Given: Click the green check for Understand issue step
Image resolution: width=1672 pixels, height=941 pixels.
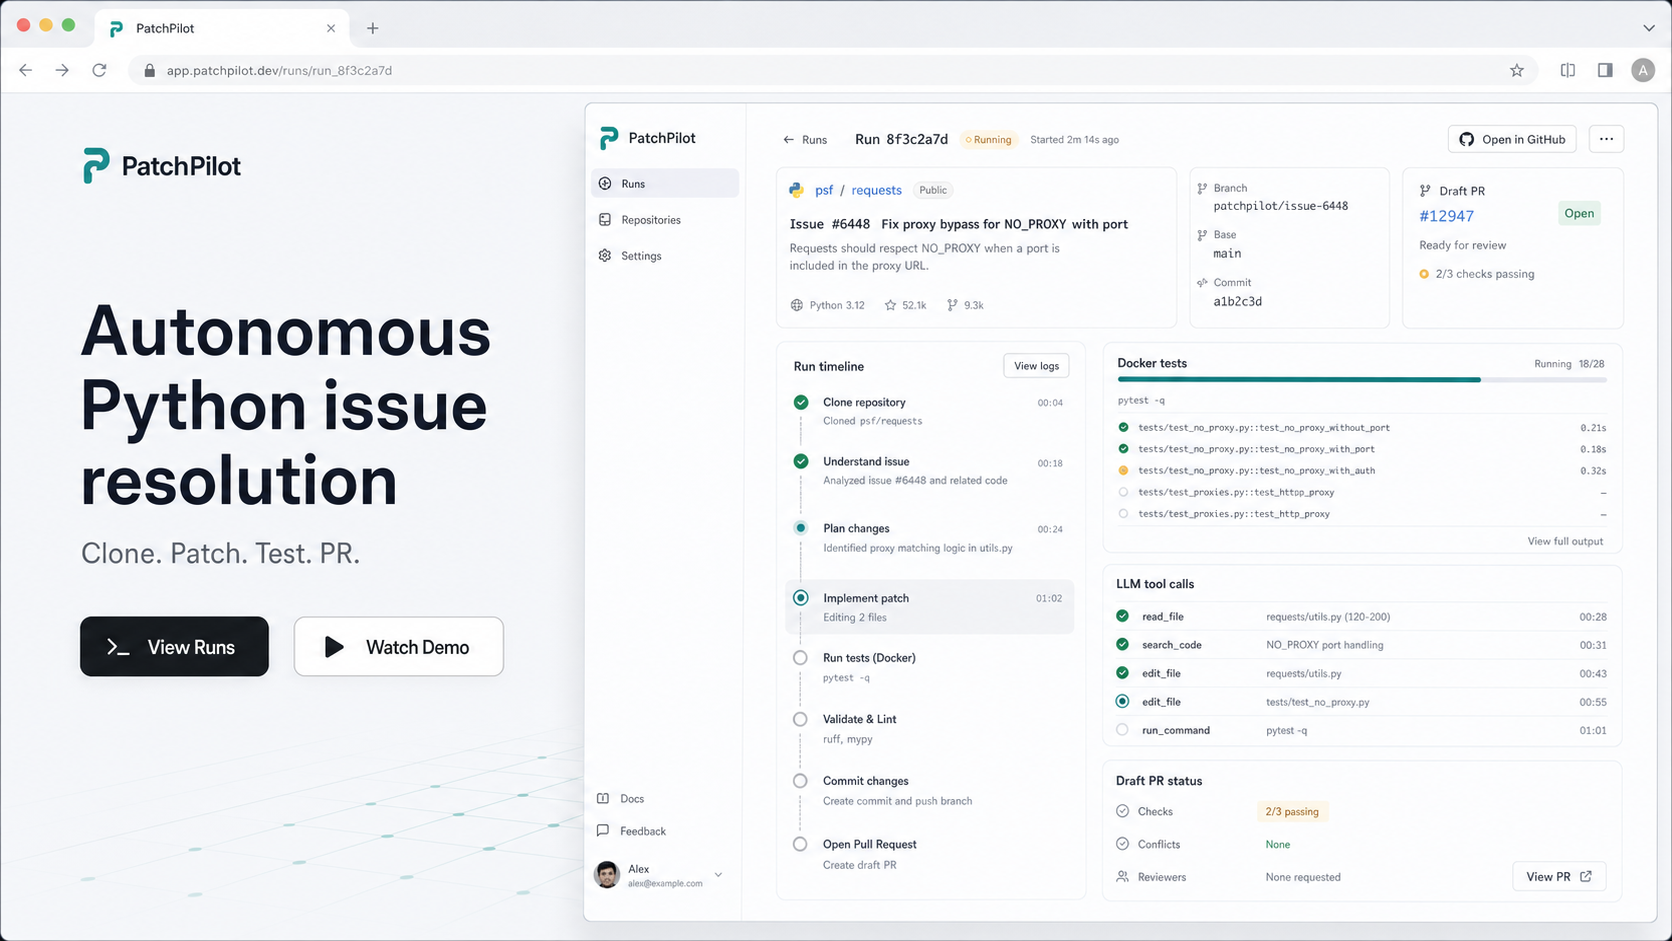Looking at the screenshot, I should click(801, 461).
